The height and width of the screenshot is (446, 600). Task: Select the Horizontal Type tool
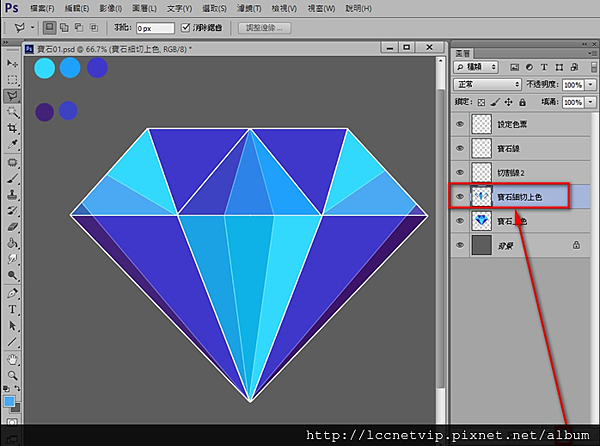click(x=12, y=309)
